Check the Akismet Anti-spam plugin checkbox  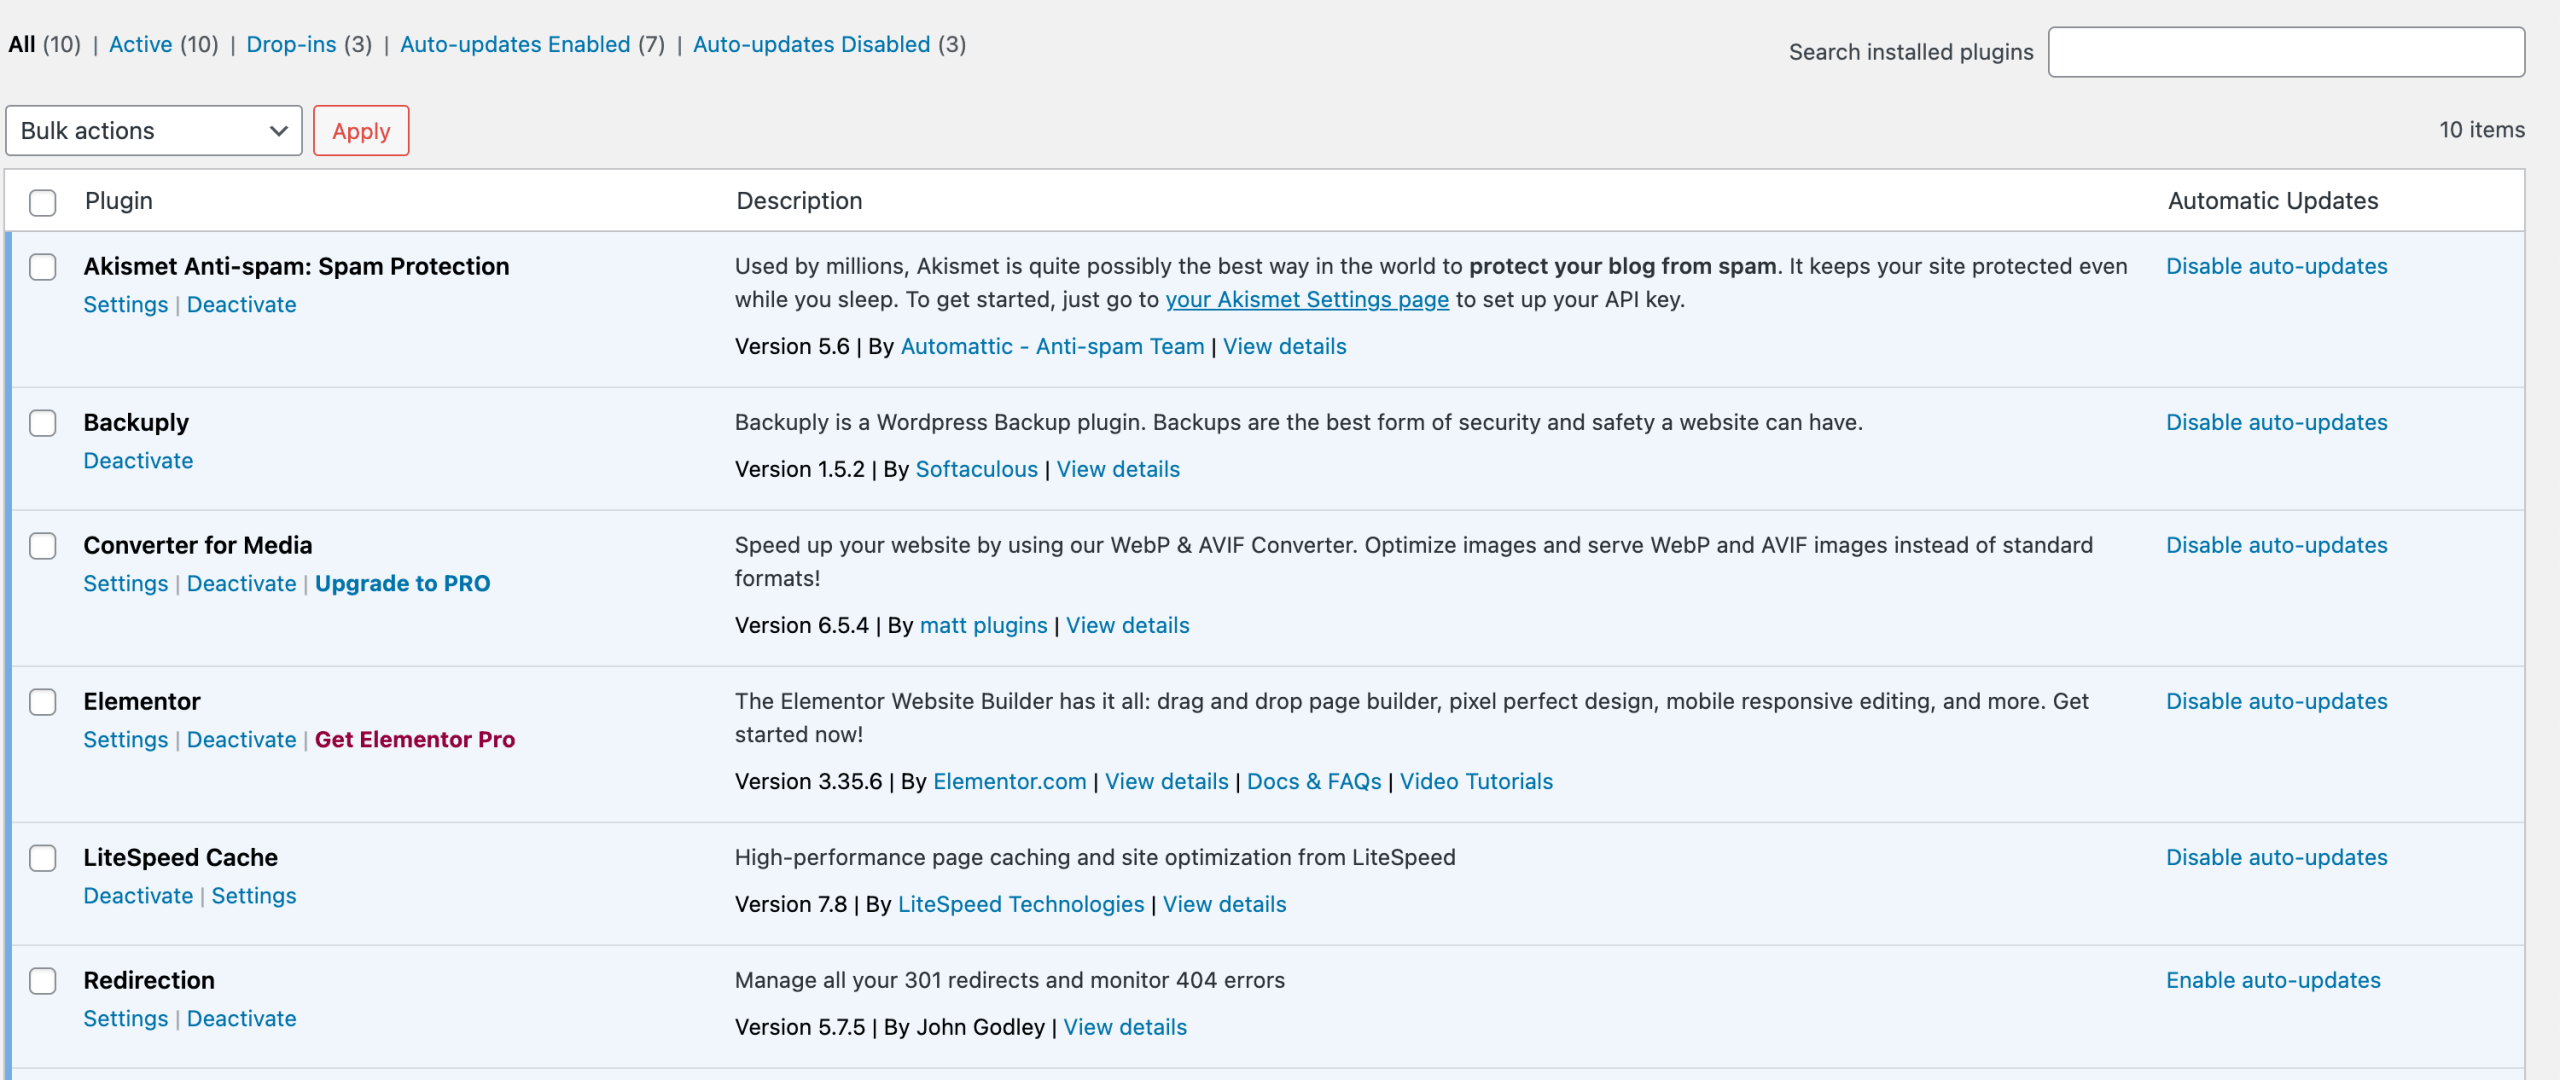tap(42, 267)
